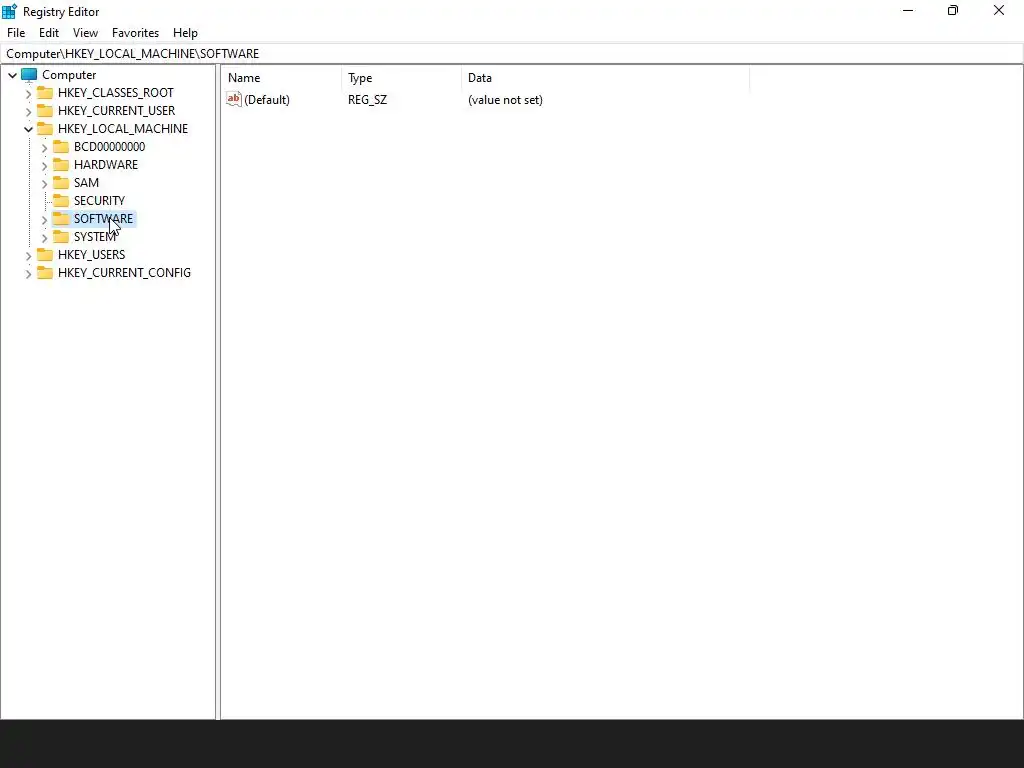Select the SOFTWARE key label
This screenshot has width=1024, height=768.
103,218
